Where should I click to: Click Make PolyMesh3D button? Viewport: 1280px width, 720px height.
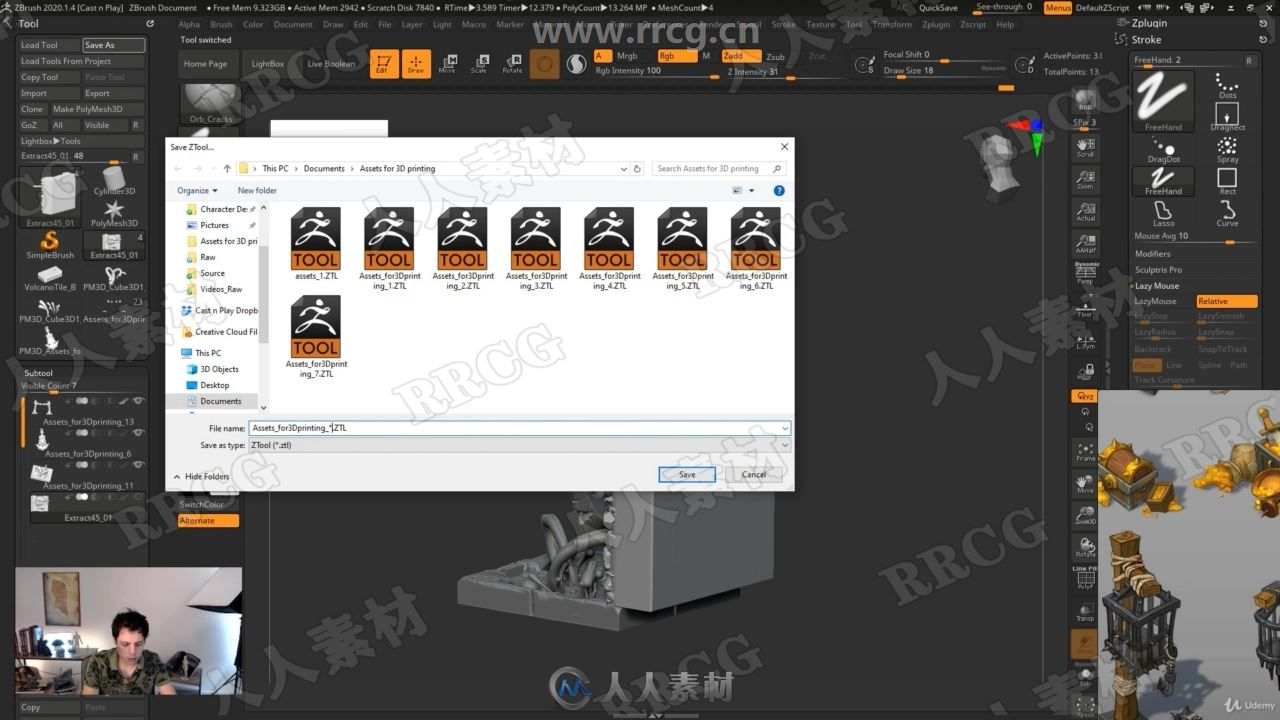coord(97,109)
